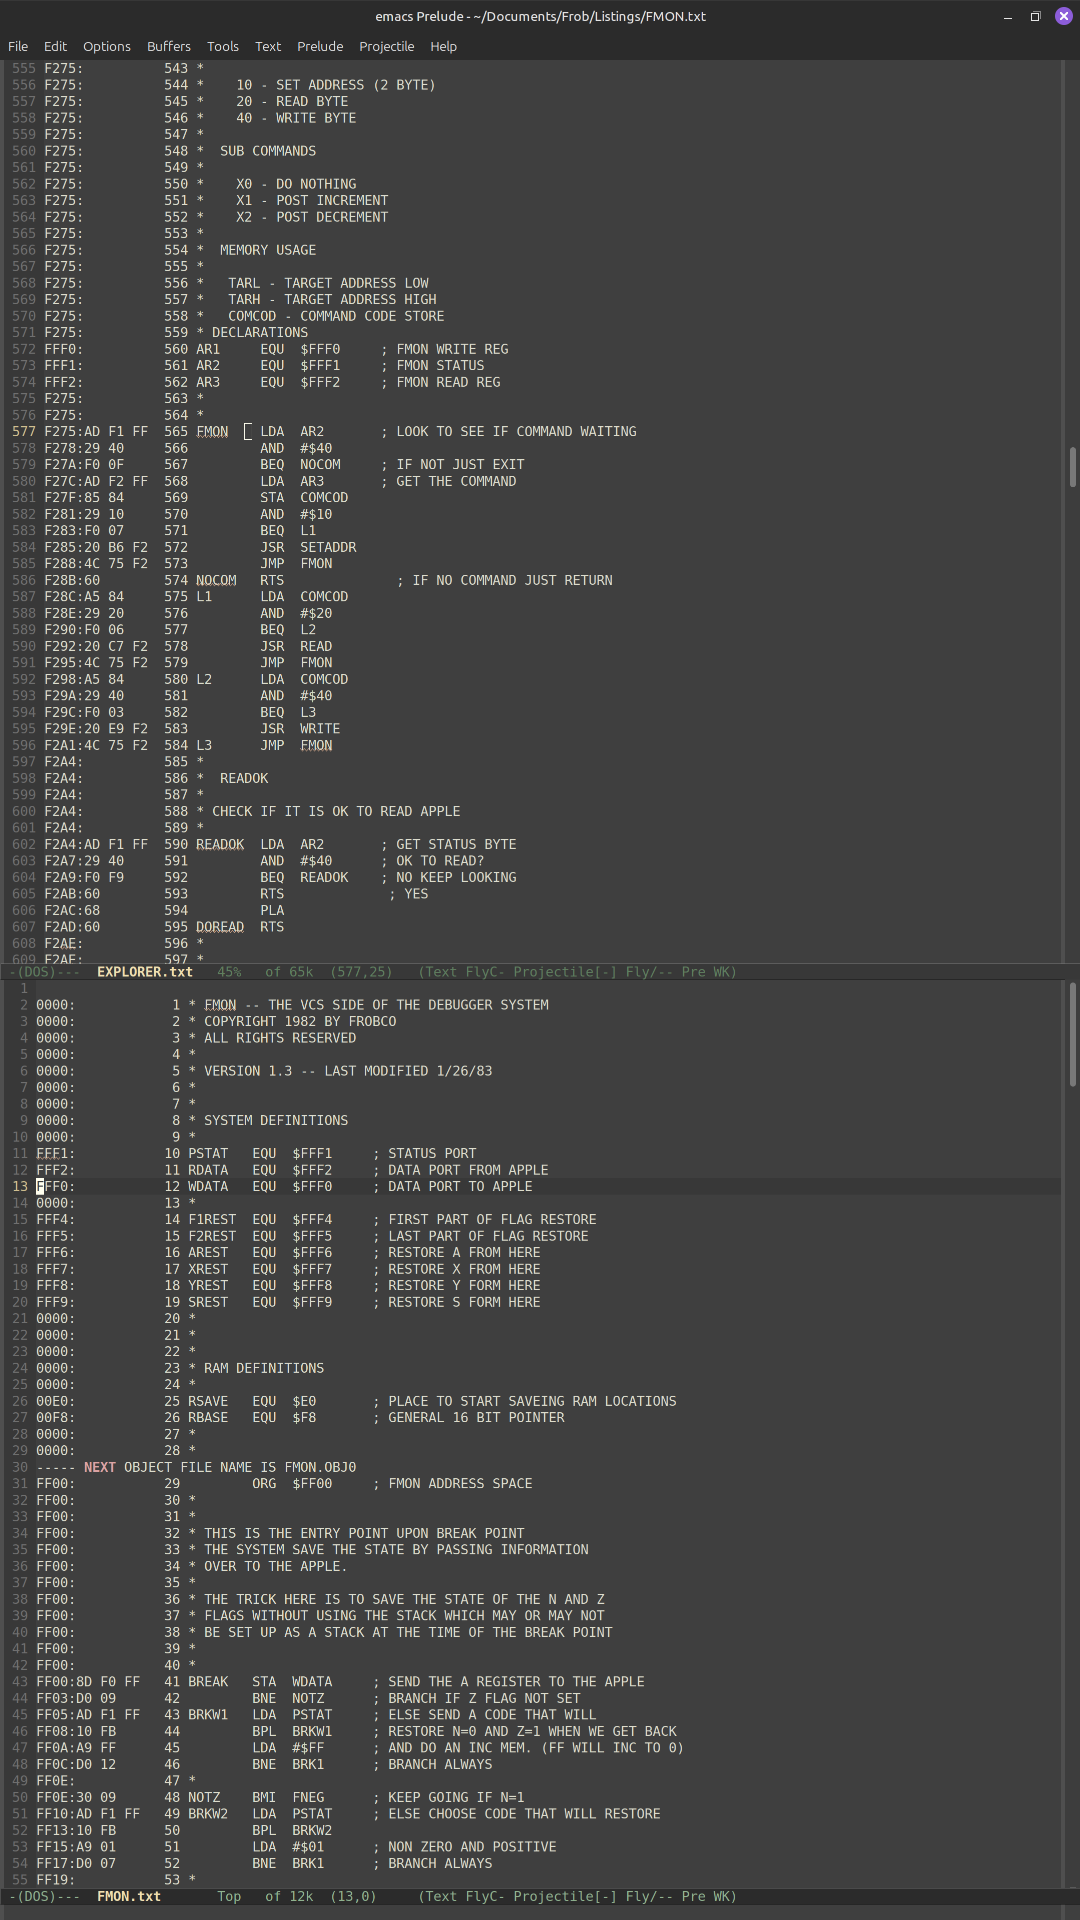Click the upper pane scrollbar thumb
This screenshot has width=1080, height=1920.
1072,465
